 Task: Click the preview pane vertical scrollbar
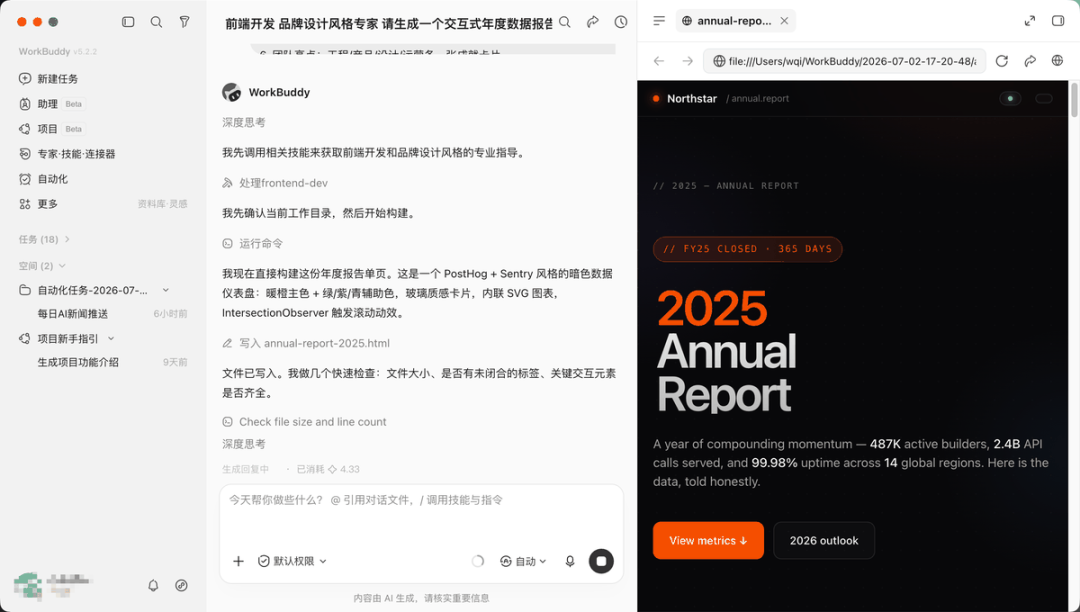[1073, 100]
